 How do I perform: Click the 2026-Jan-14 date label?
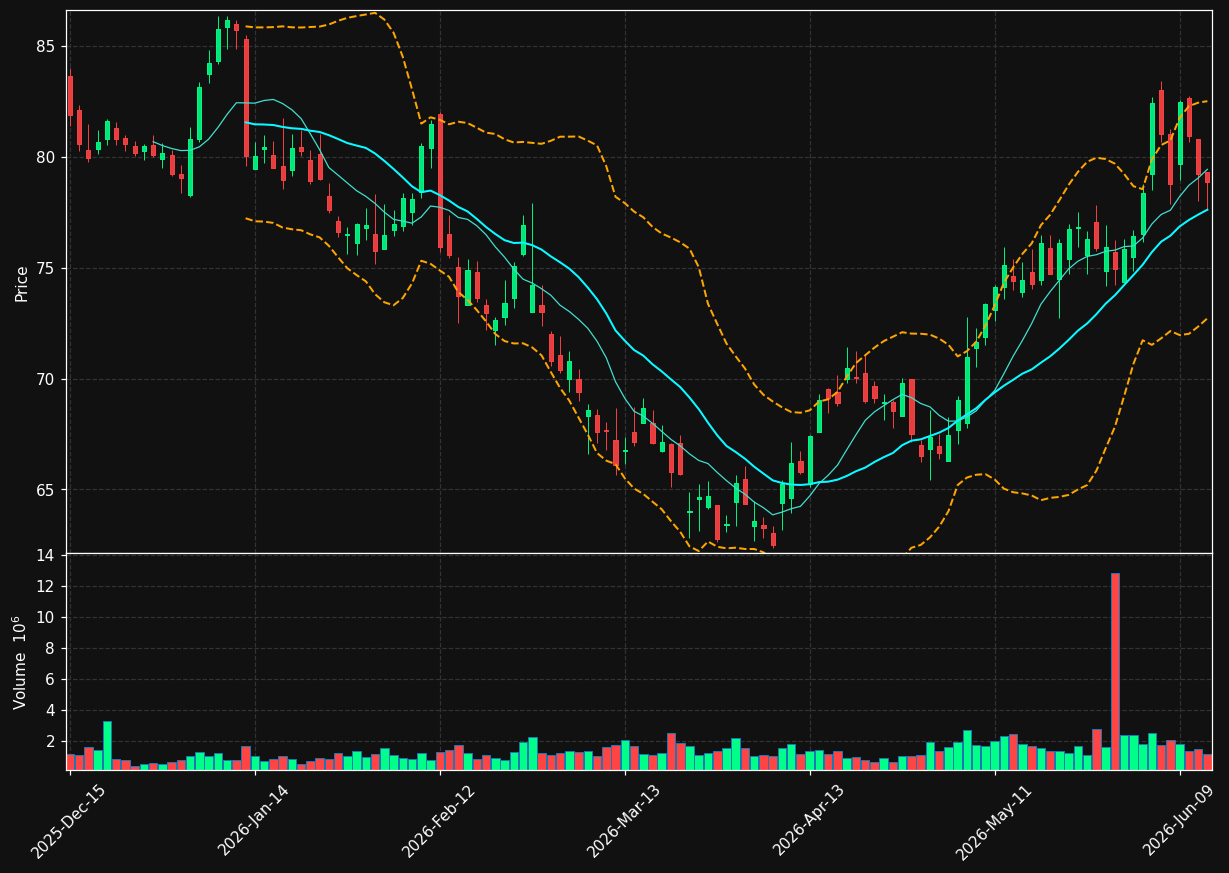(x=254, y=821)
